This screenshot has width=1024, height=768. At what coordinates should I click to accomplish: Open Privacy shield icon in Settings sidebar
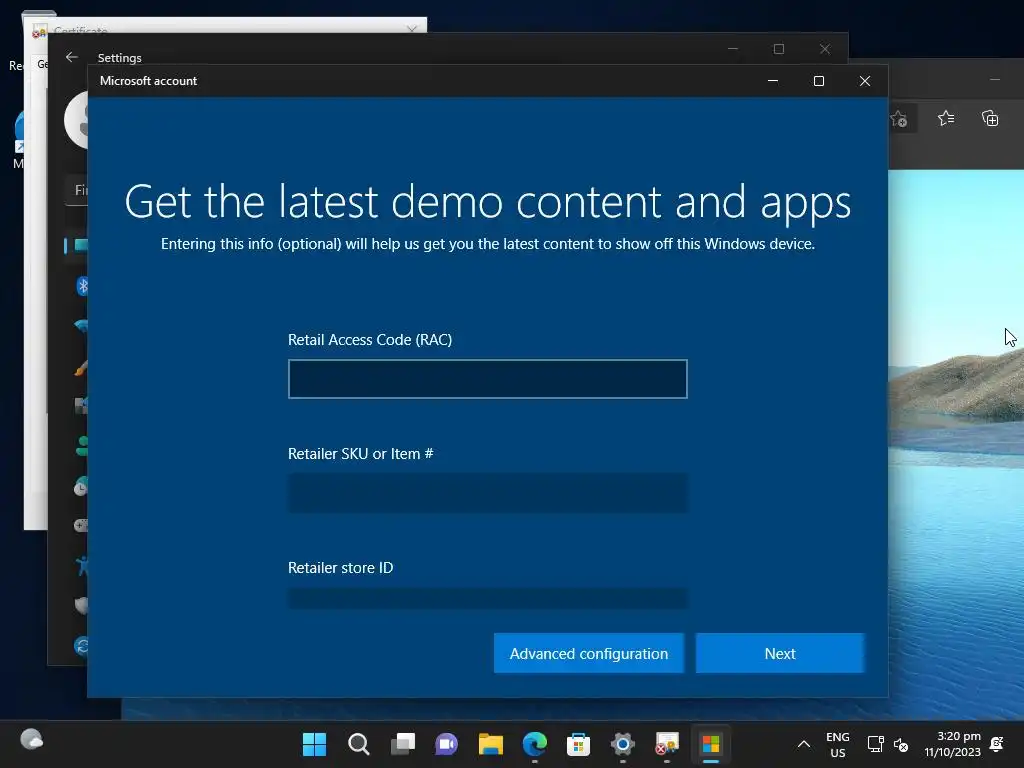click(82, 605)
